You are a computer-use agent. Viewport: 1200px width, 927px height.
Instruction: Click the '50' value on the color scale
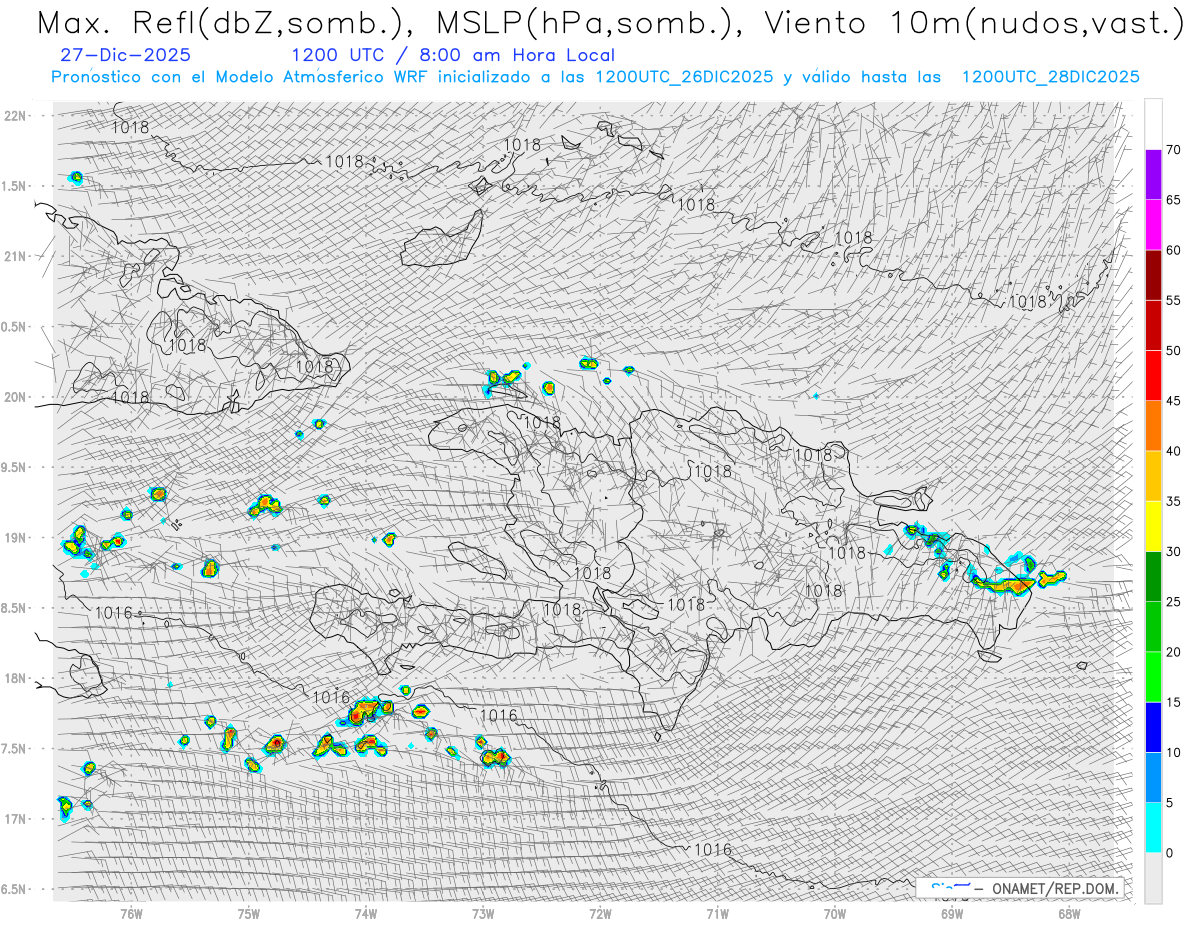(1173, 351)
